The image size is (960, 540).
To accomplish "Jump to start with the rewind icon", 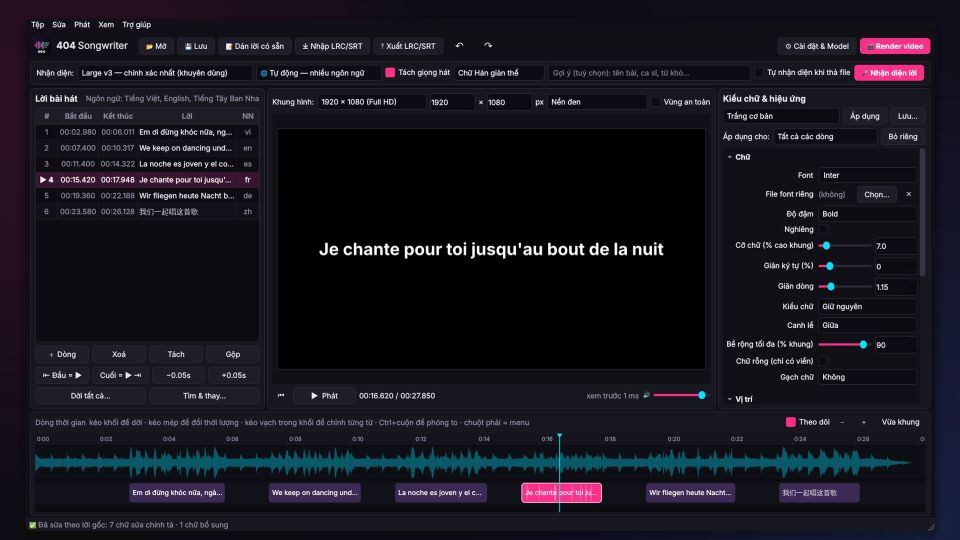I will pos(281,396).
